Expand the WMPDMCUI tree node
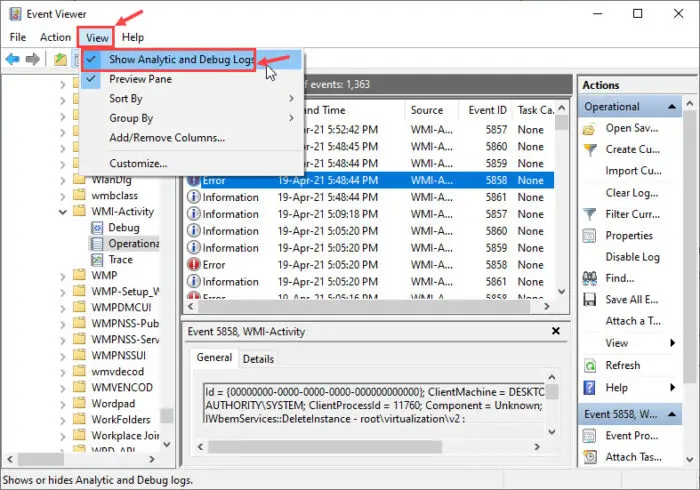This screenshot has width=700, height=490. click(63, 308)
